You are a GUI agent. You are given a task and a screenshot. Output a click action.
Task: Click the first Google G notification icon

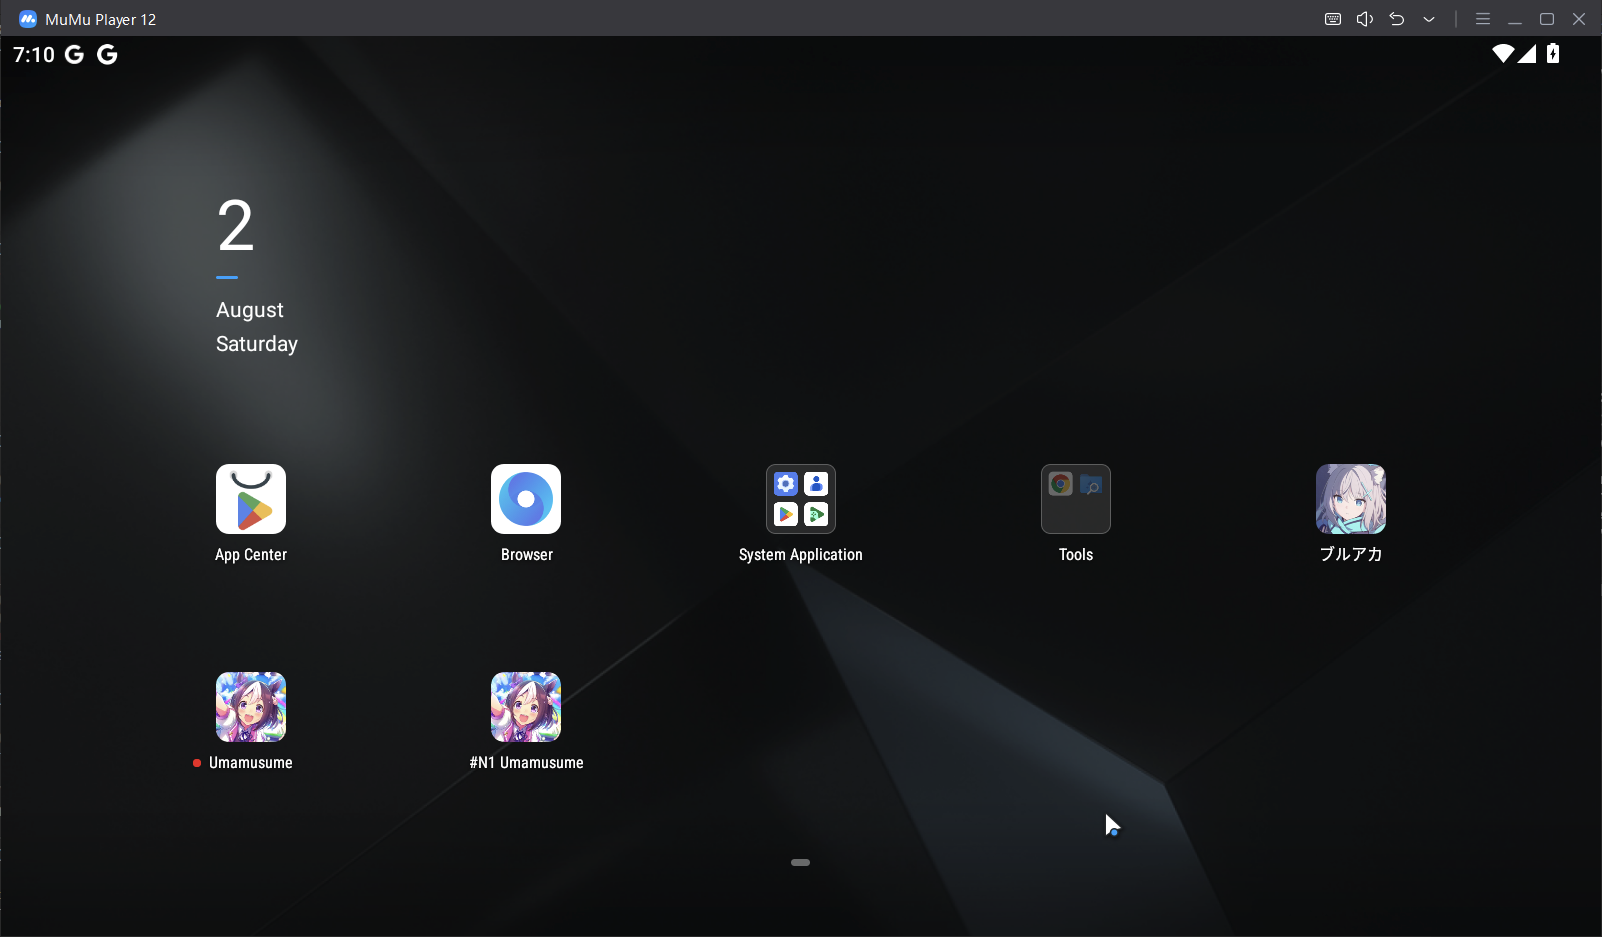click(x=74, y=54)
